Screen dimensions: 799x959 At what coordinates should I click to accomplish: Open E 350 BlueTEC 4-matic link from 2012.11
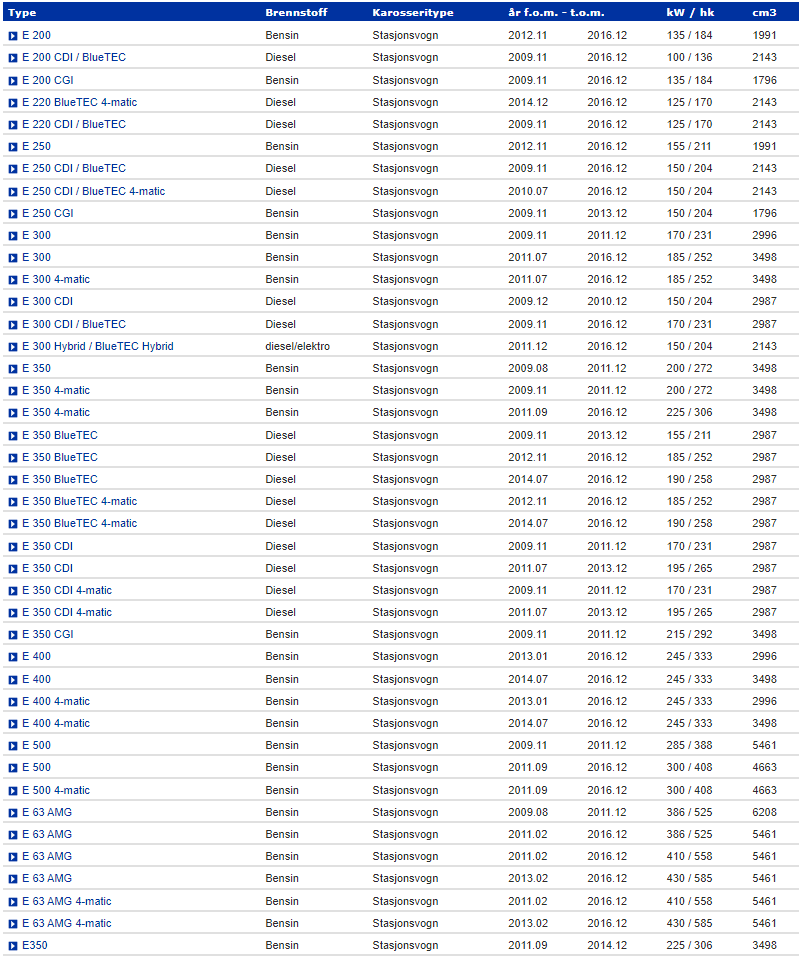tap(80, 501)
